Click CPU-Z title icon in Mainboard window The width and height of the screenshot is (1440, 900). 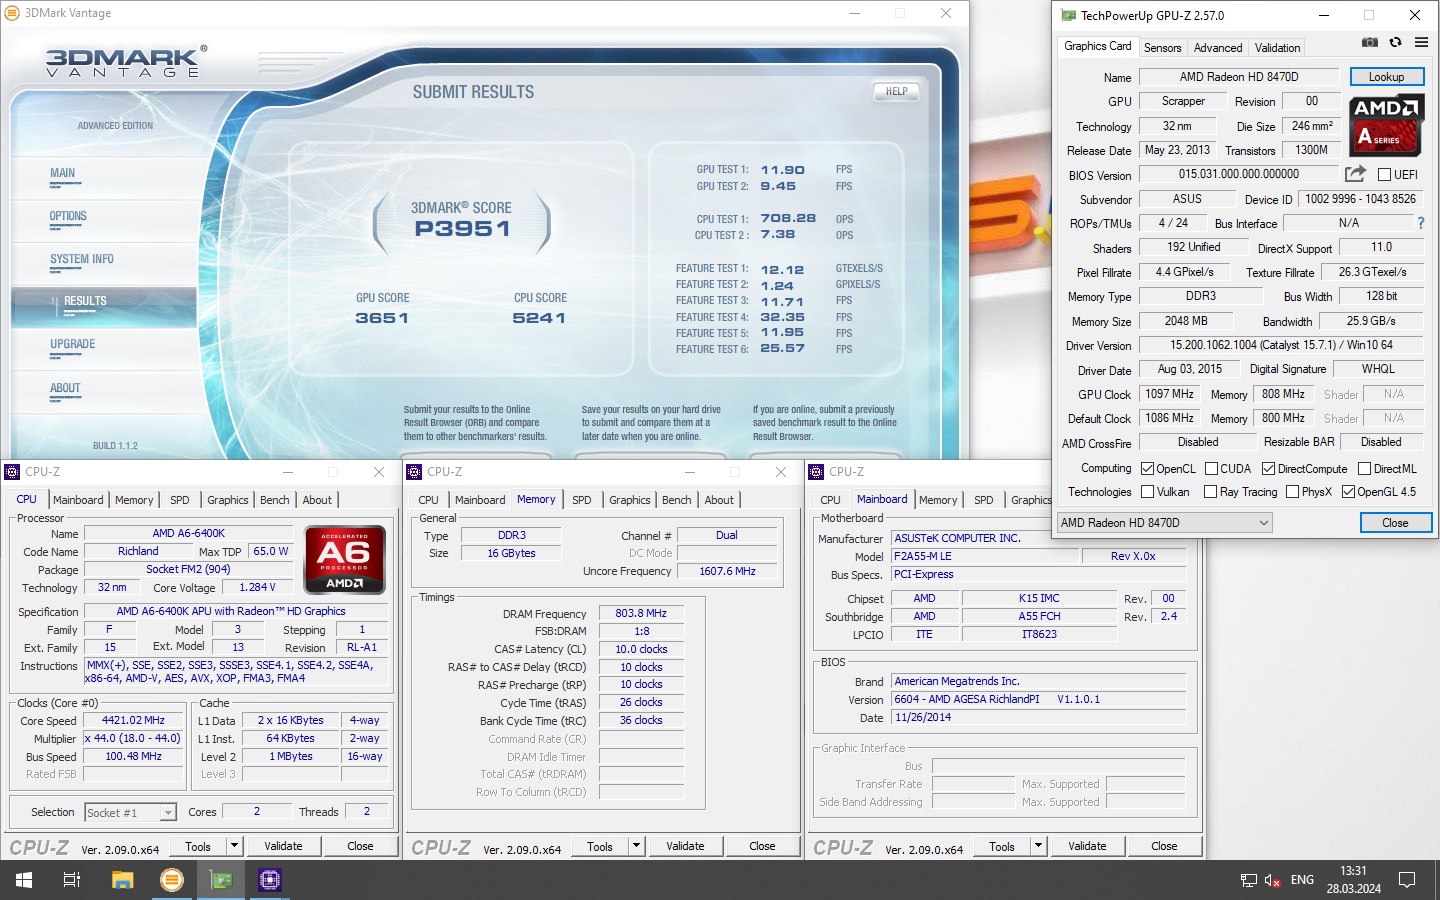[816, 472]
